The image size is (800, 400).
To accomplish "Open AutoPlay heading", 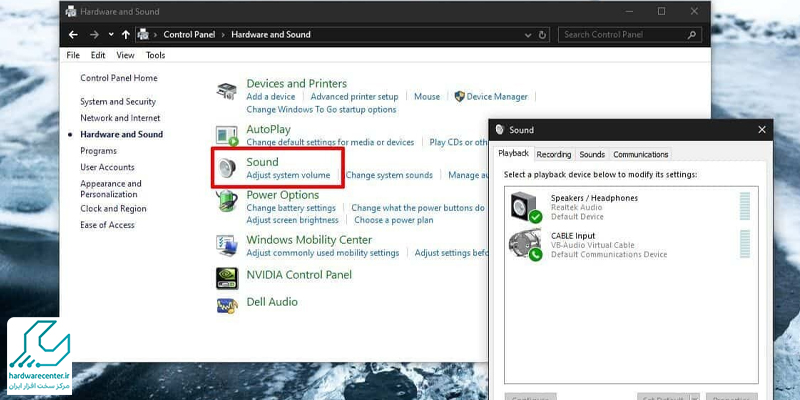I will [268, 129].
